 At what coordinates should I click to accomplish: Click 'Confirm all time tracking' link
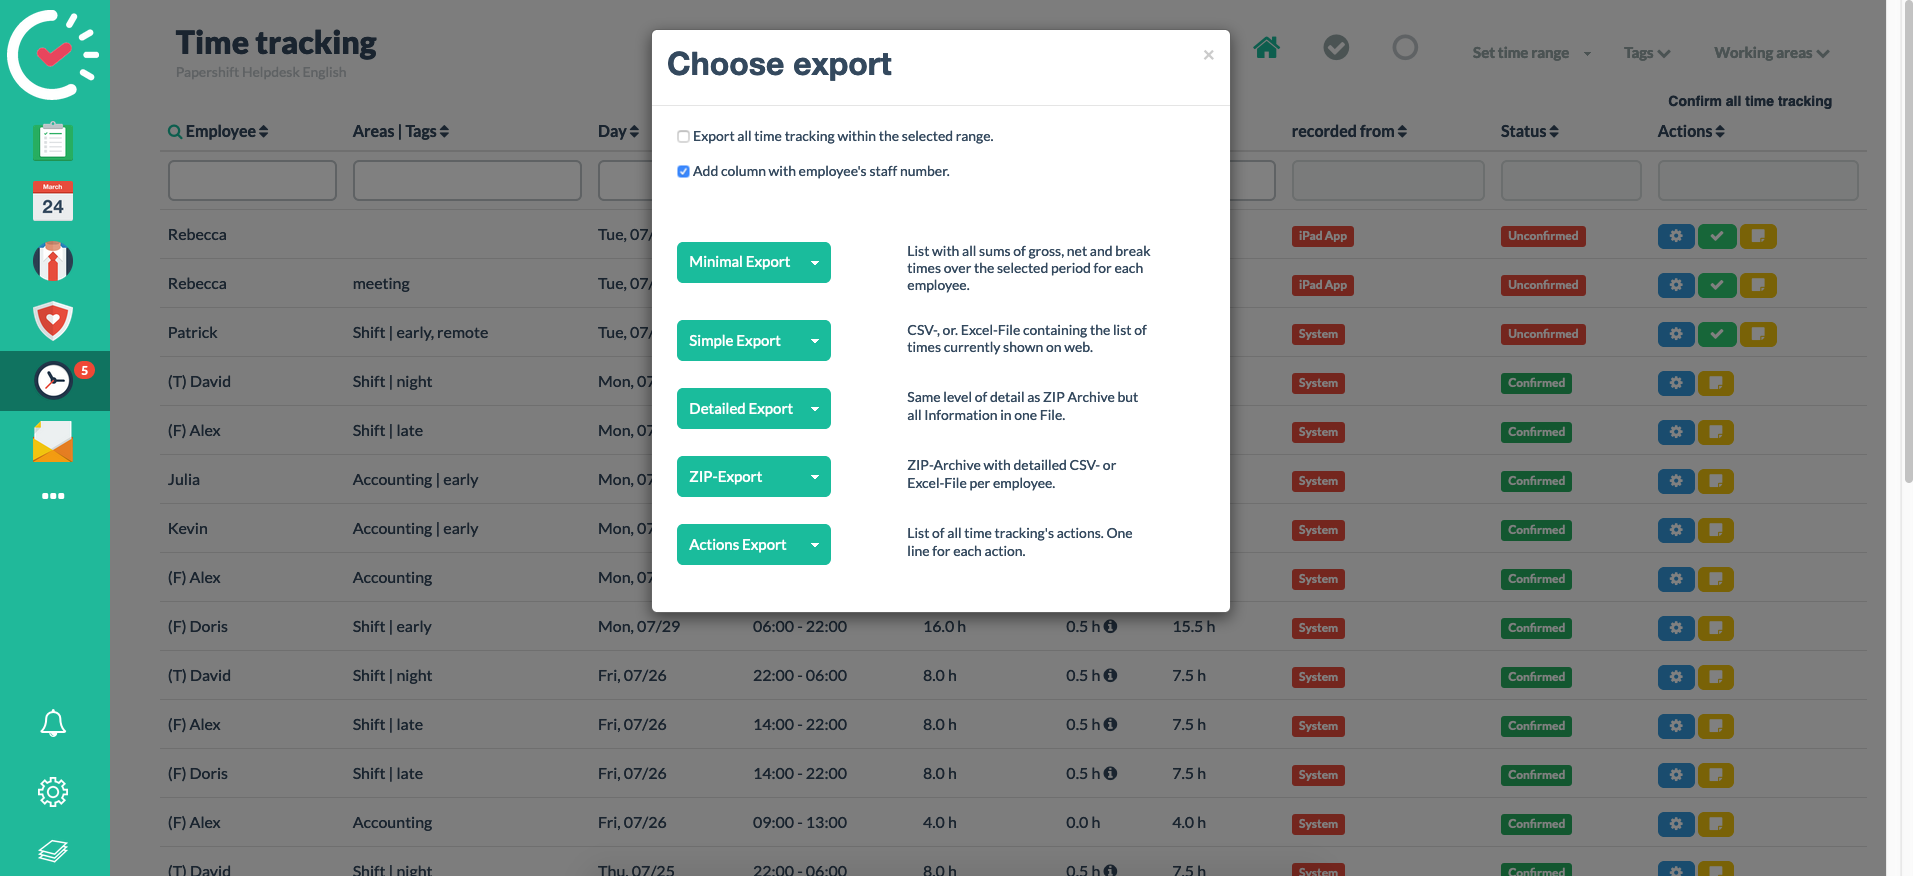pyautogui.click(x=1750, y=101)
